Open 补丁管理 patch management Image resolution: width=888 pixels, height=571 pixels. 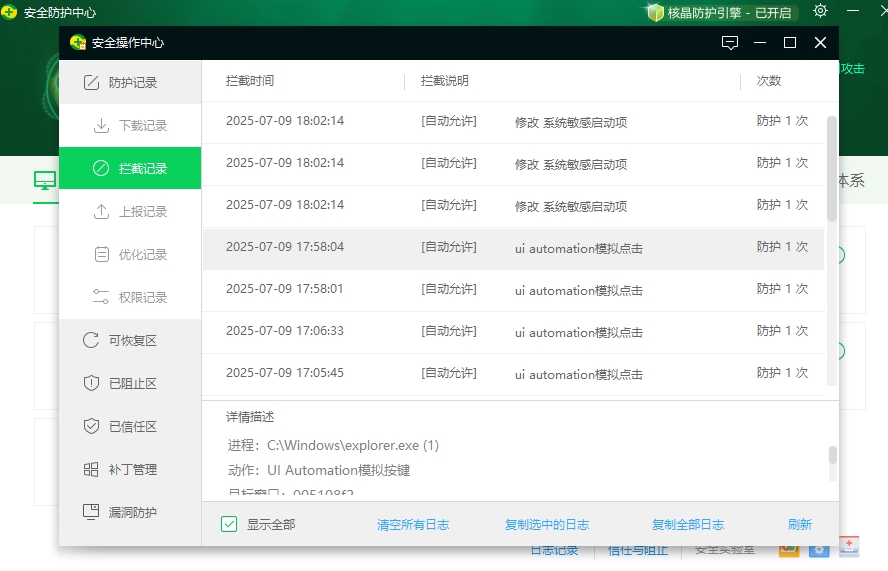point(132,470)
